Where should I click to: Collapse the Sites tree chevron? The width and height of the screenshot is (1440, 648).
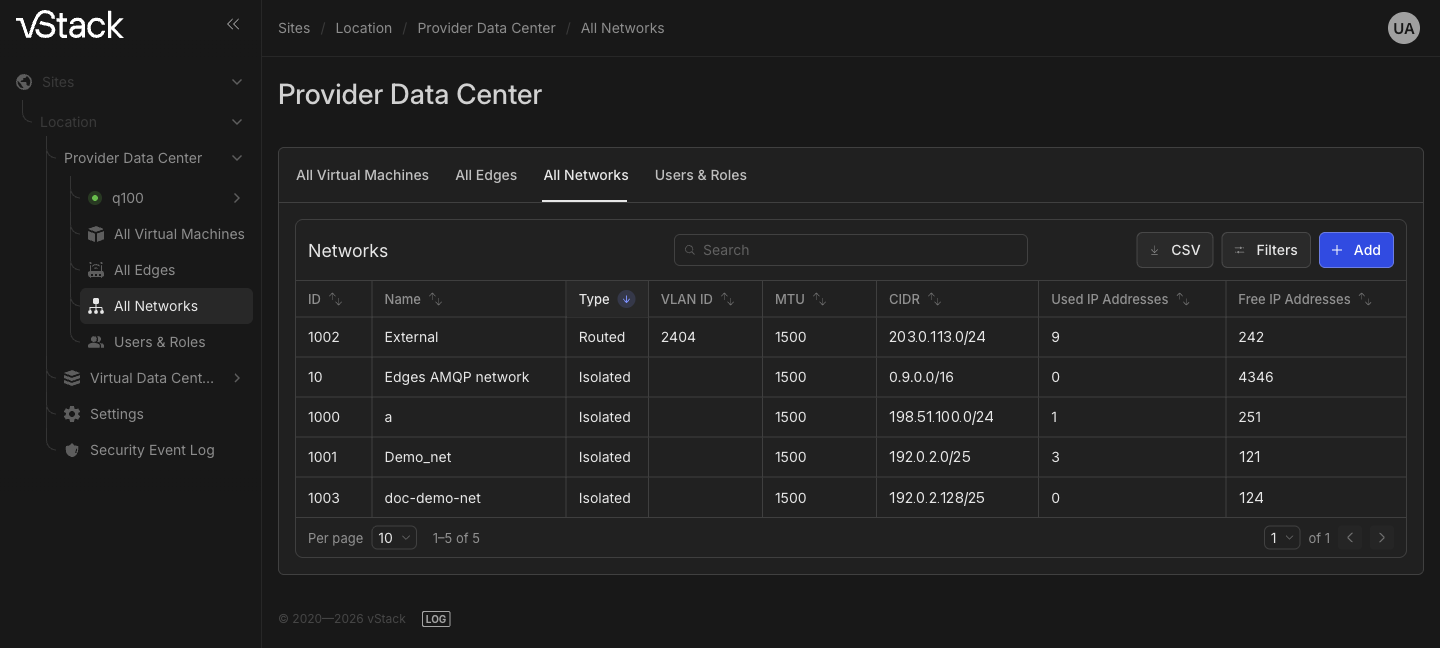pyautogui.click(x=237, y=82)
